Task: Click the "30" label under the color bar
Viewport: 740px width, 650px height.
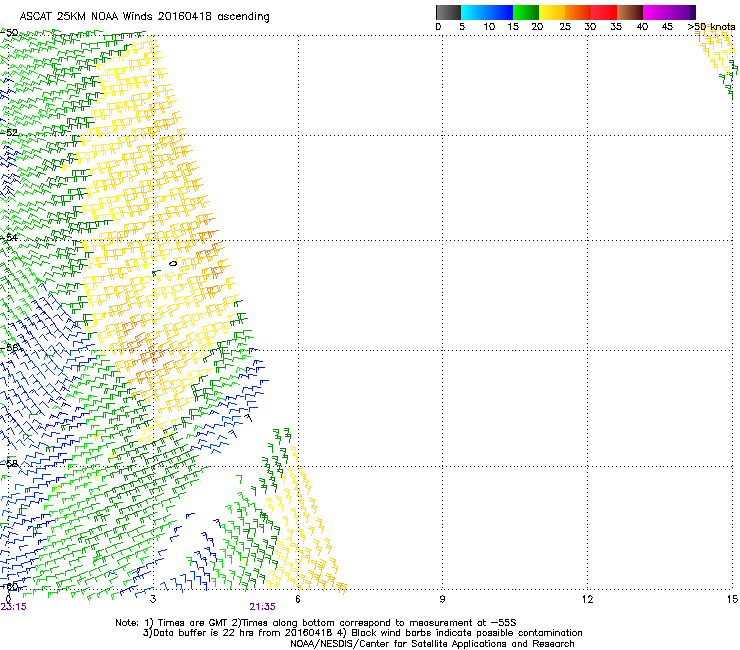Action: [590, 27]
